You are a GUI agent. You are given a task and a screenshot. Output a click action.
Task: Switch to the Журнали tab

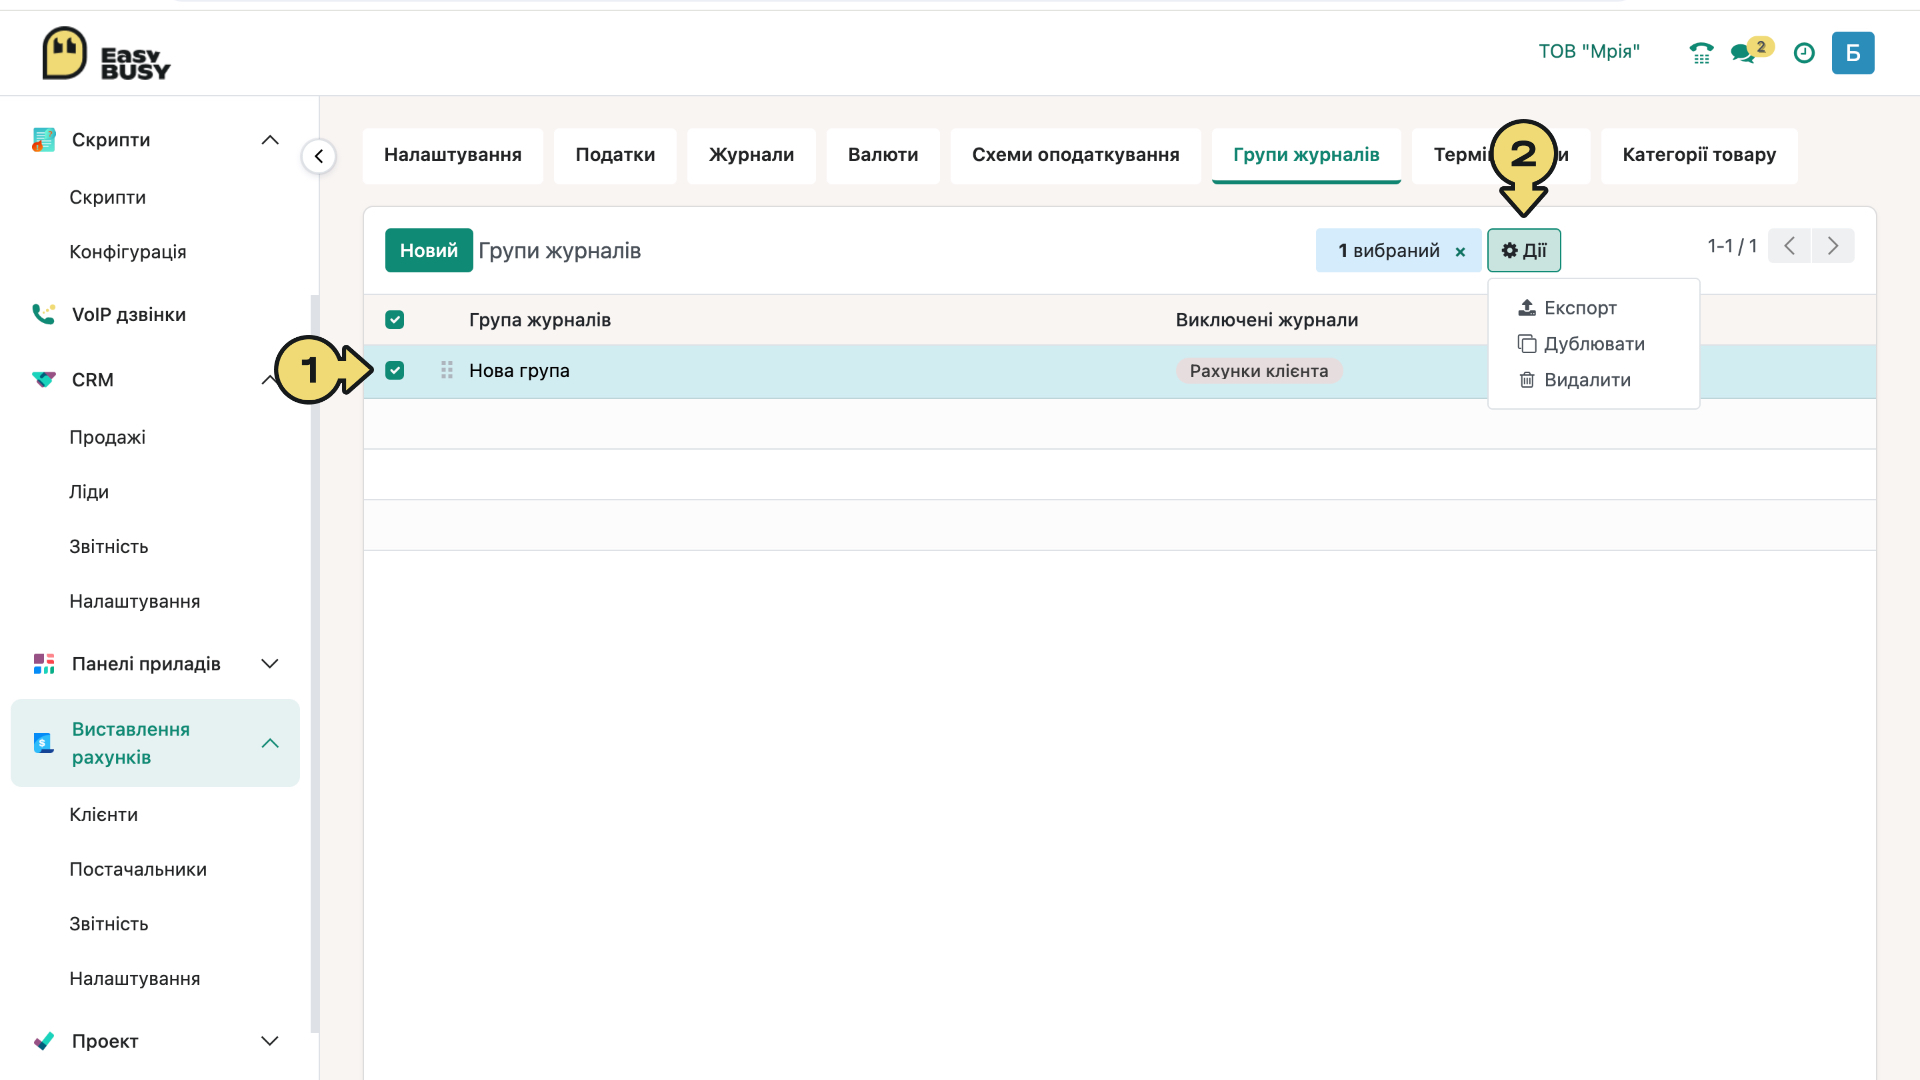(751, 155)
